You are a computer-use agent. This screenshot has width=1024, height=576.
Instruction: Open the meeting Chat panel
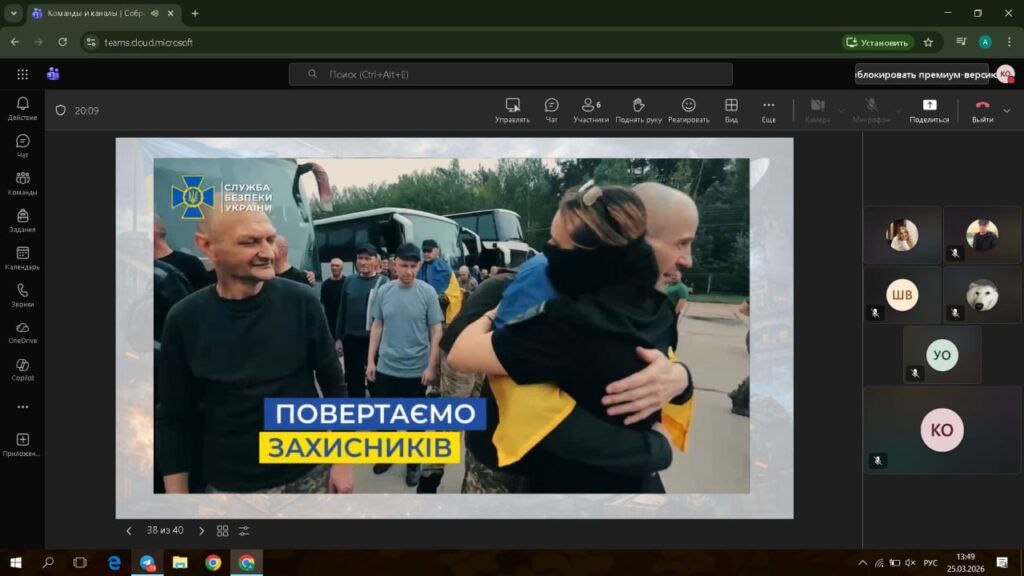551,109
